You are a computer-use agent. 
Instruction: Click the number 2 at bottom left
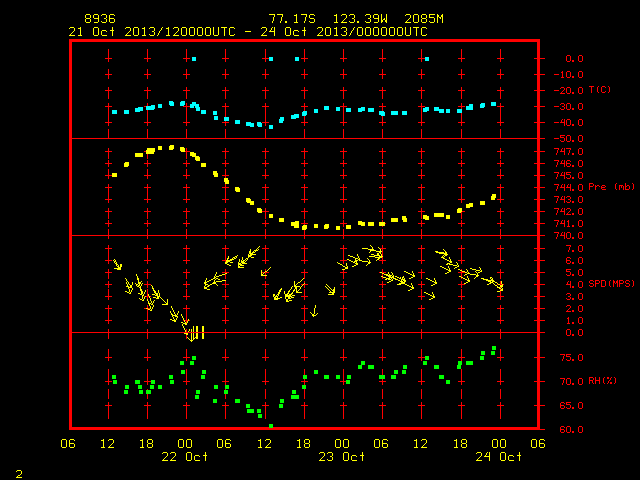(19, 474)
